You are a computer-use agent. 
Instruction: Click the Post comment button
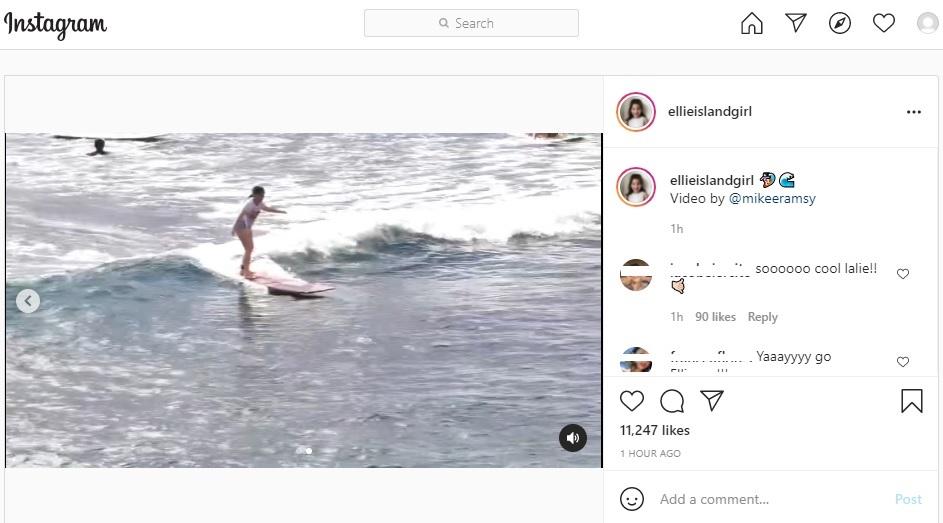908,499
